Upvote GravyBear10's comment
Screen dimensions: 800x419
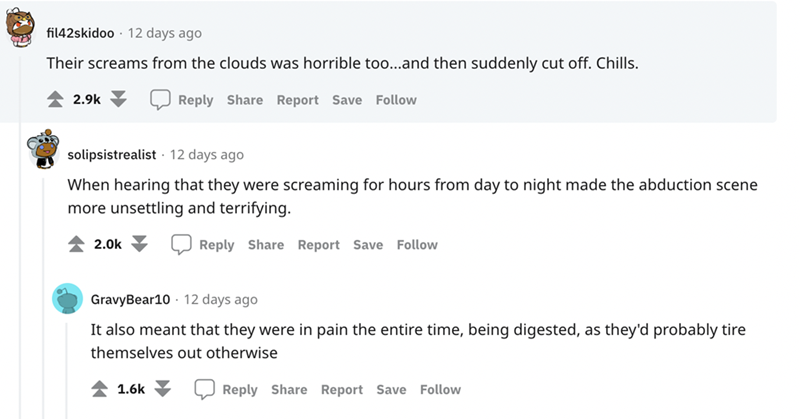tap(101, 390)
